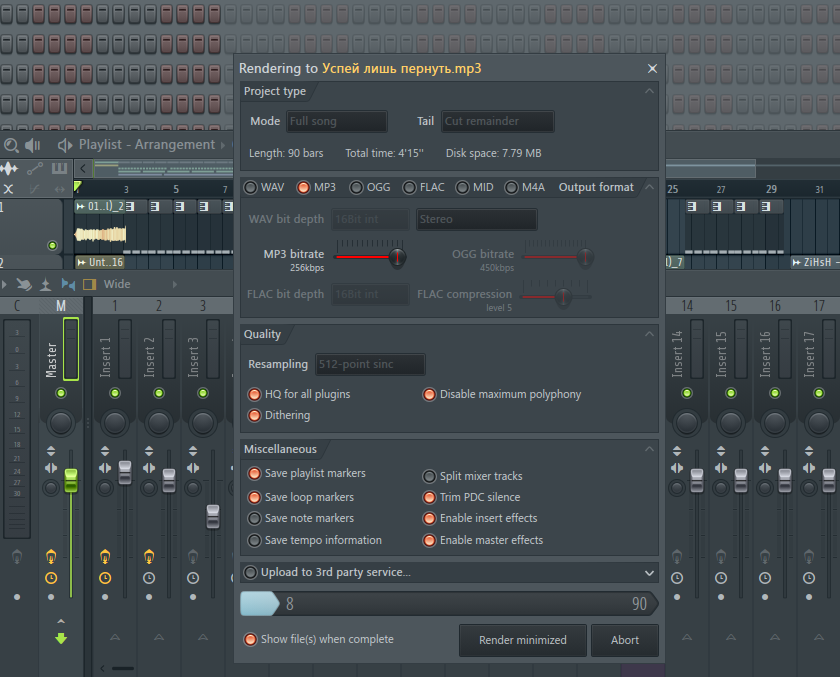Click the playlist speaker audition icon
This screenshot has width=840, height=677.
pyautogui.click(x=33, y=145)
